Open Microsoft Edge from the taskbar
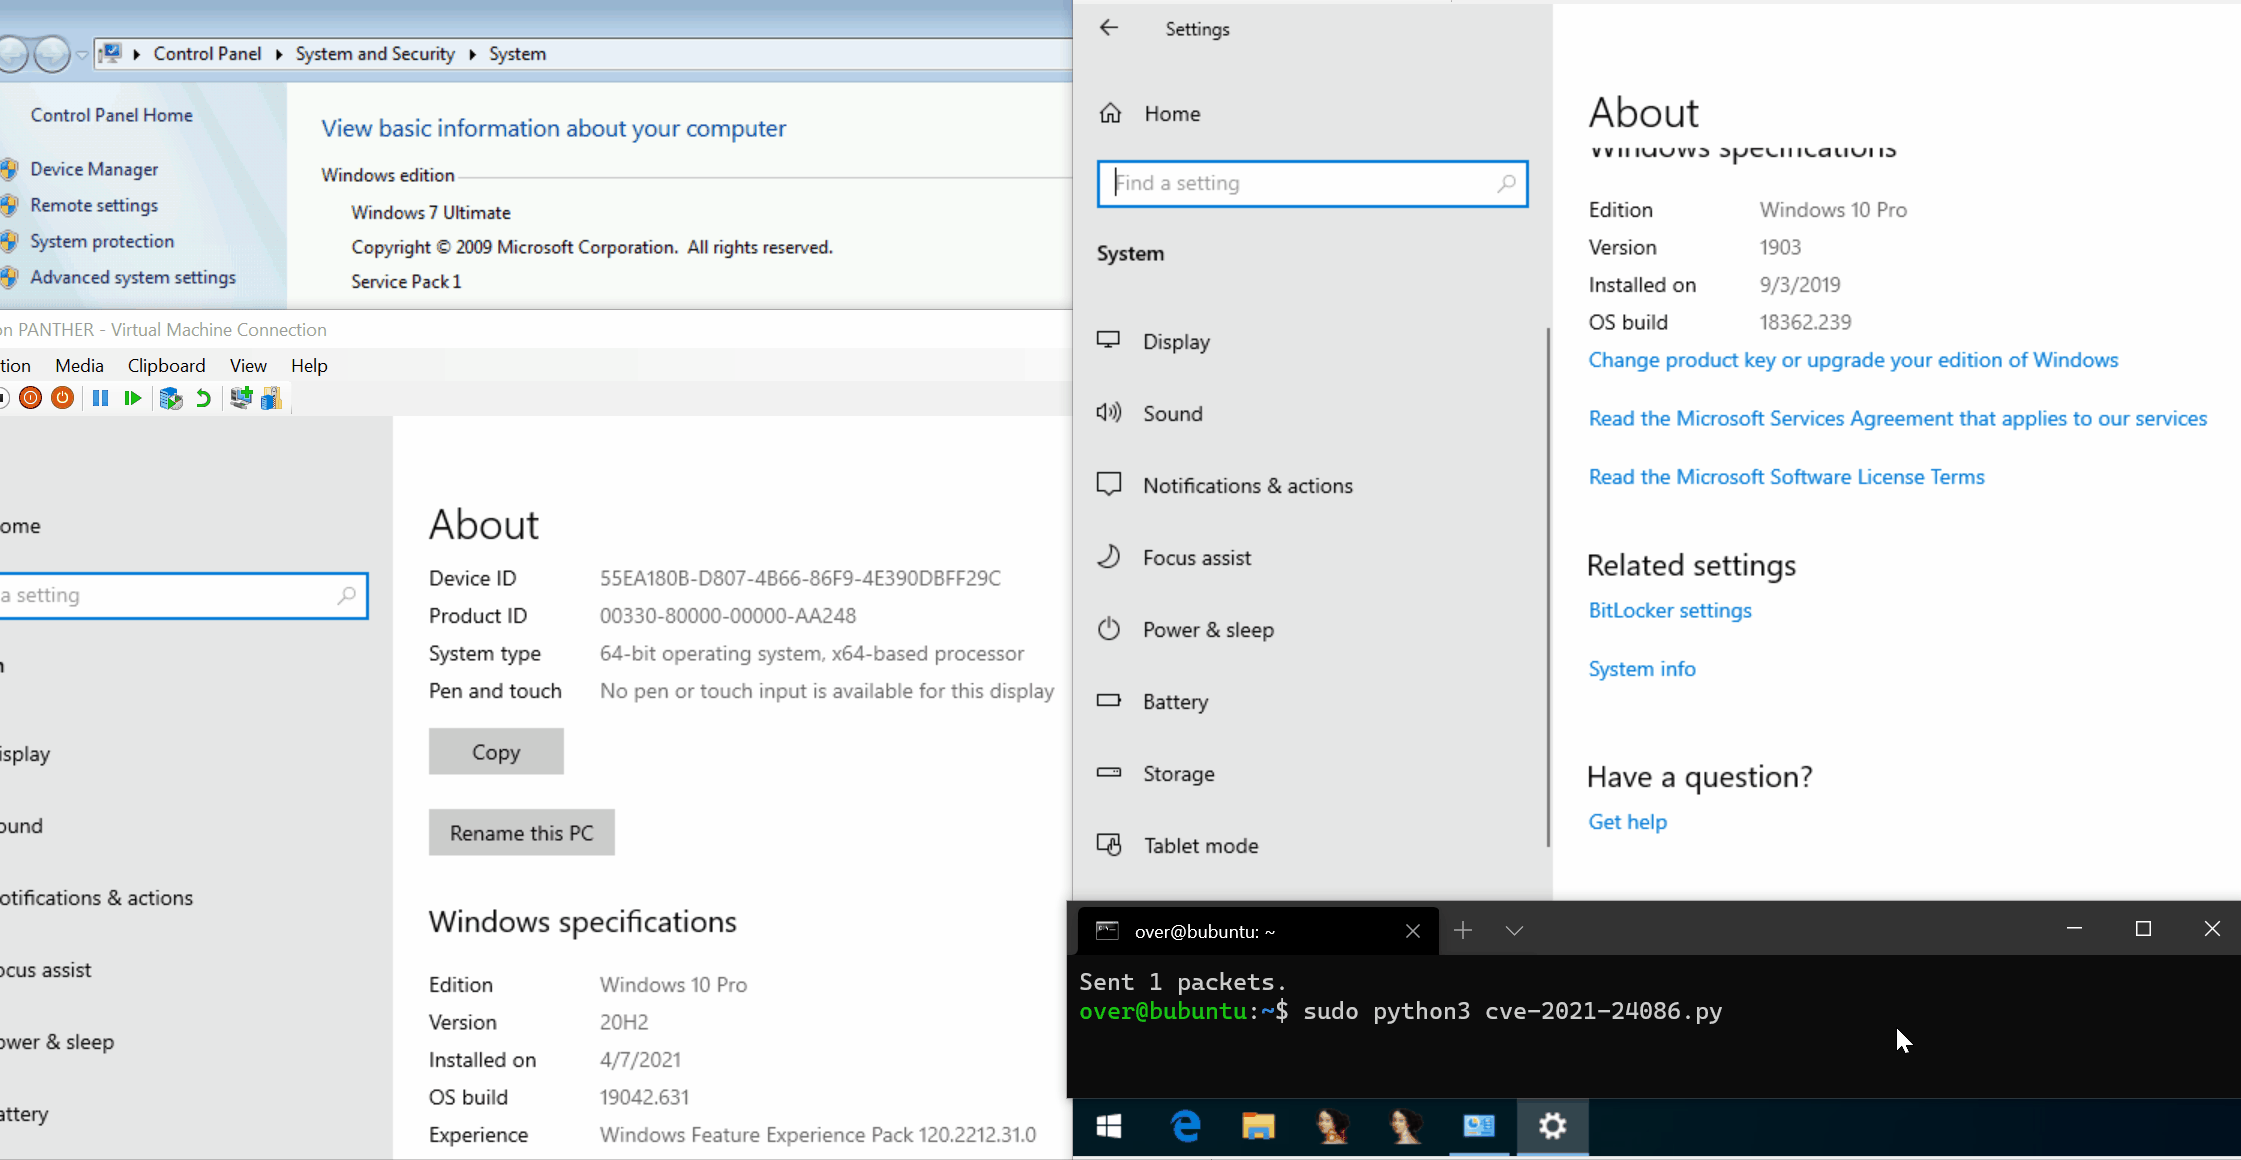The width and height of the screenshot is (2241, 1160). pos(1185,1127)
